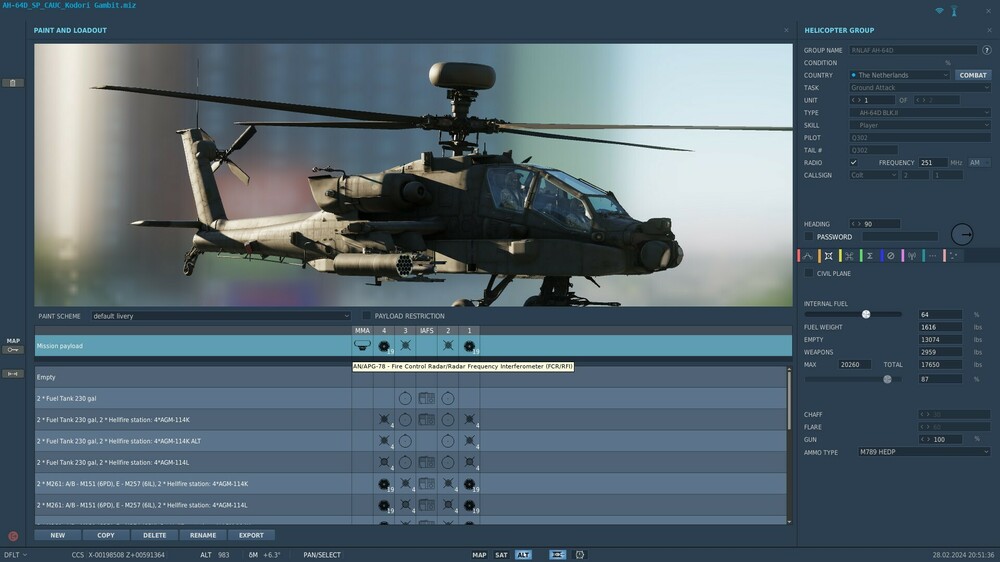Open the failures tab with crossed circle icon
The height and width of the screenshot is (562, 1000).
point(891,256)
